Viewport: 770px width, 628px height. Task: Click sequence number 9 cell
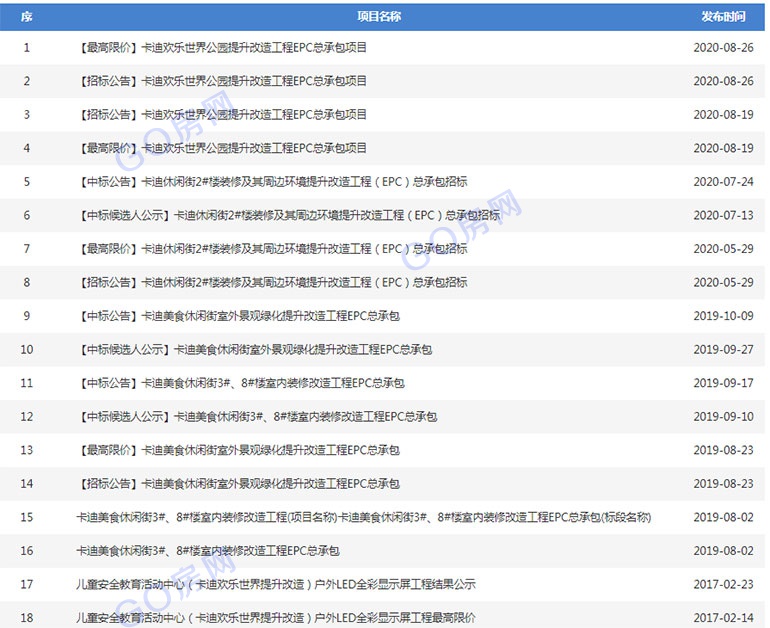27,316
